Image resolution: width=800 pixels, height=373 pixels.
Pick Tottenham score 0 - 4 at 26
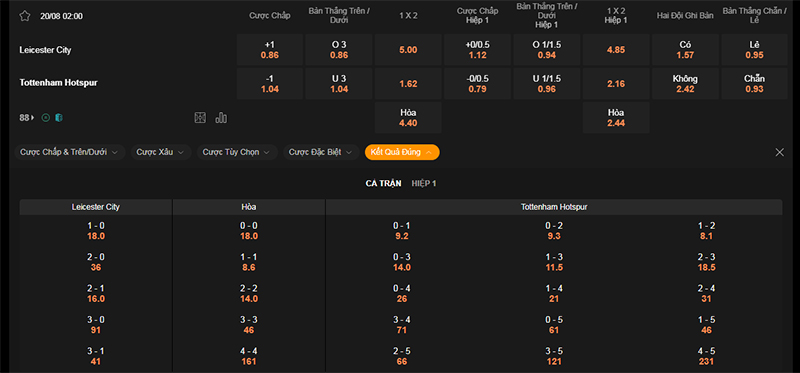click(402, 294)
